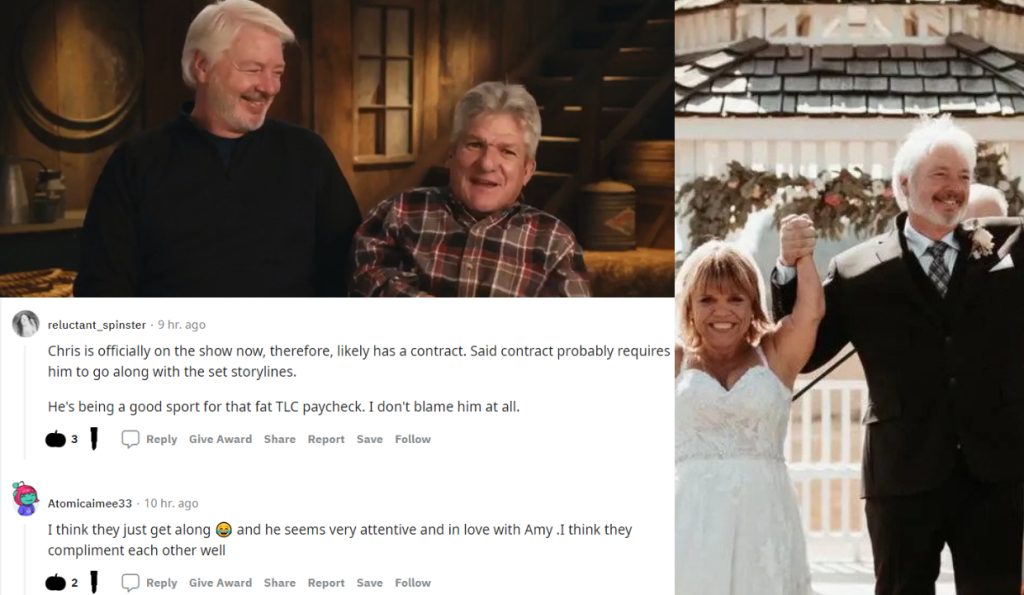Follow Atomicaimee33's comment thread
The height and width of the screenshot is (595, 1024).
413,583
